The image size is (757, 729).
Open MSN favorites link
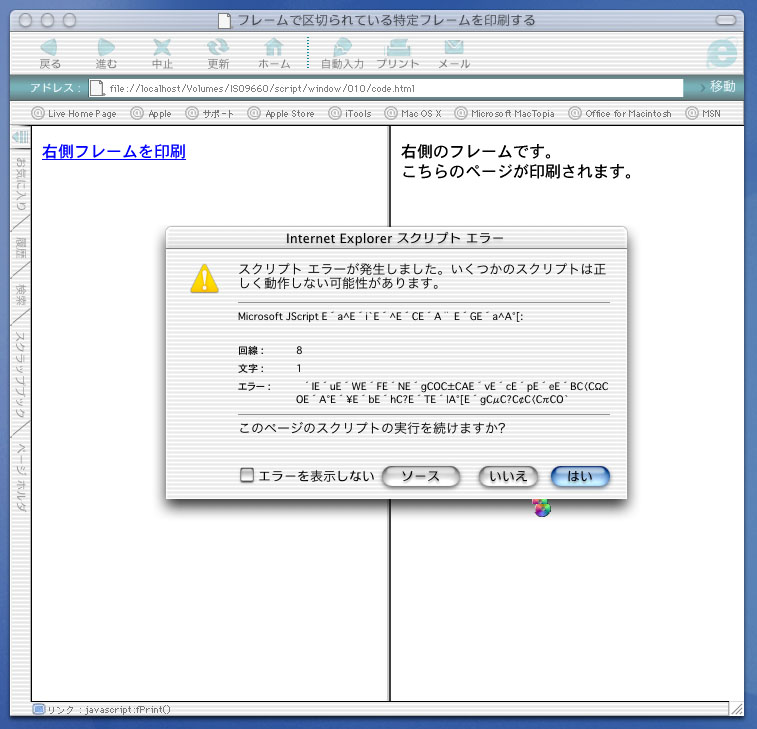(703, 113)
